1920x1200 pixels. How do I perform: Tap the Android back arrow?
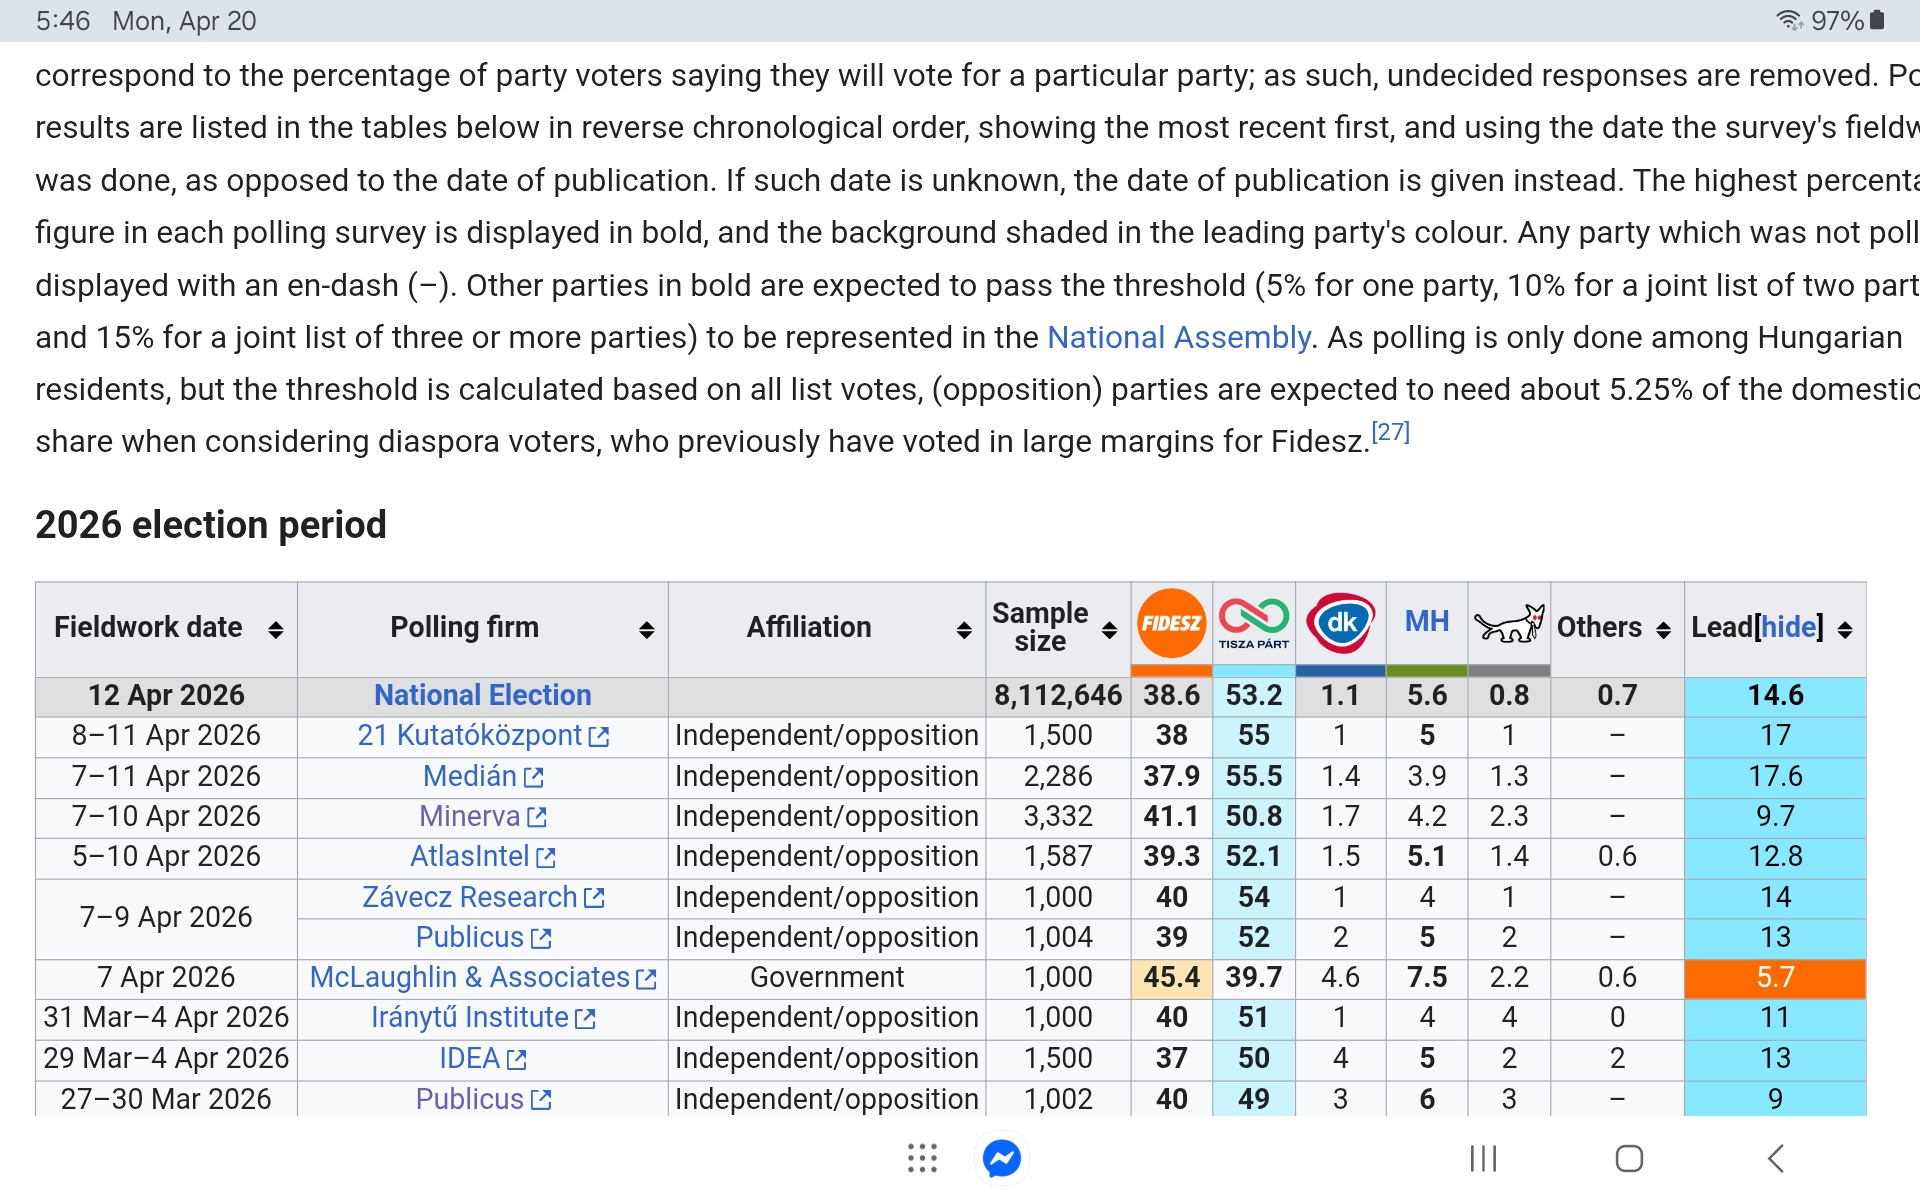[1776, 1159]
